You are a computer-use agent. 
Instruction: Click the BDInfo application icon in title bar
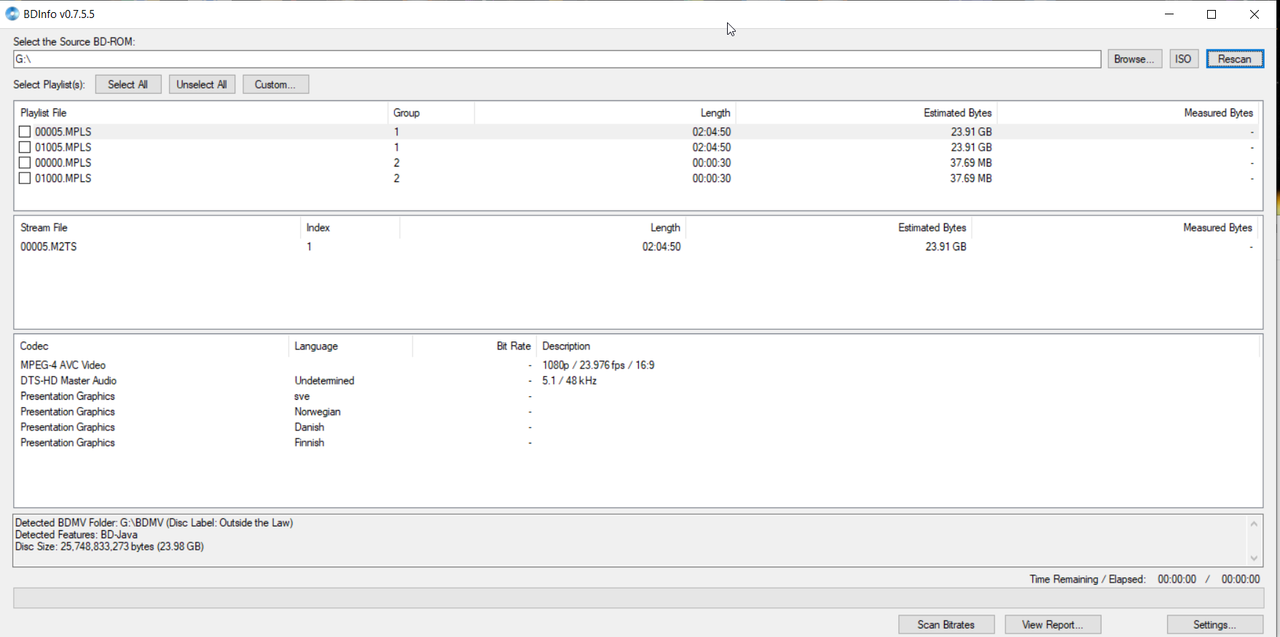click(x=13, y=14)
